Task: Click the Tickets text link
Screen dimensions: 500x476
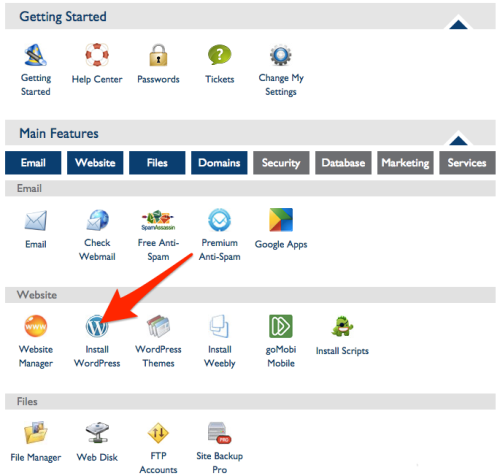Action: 220,79
